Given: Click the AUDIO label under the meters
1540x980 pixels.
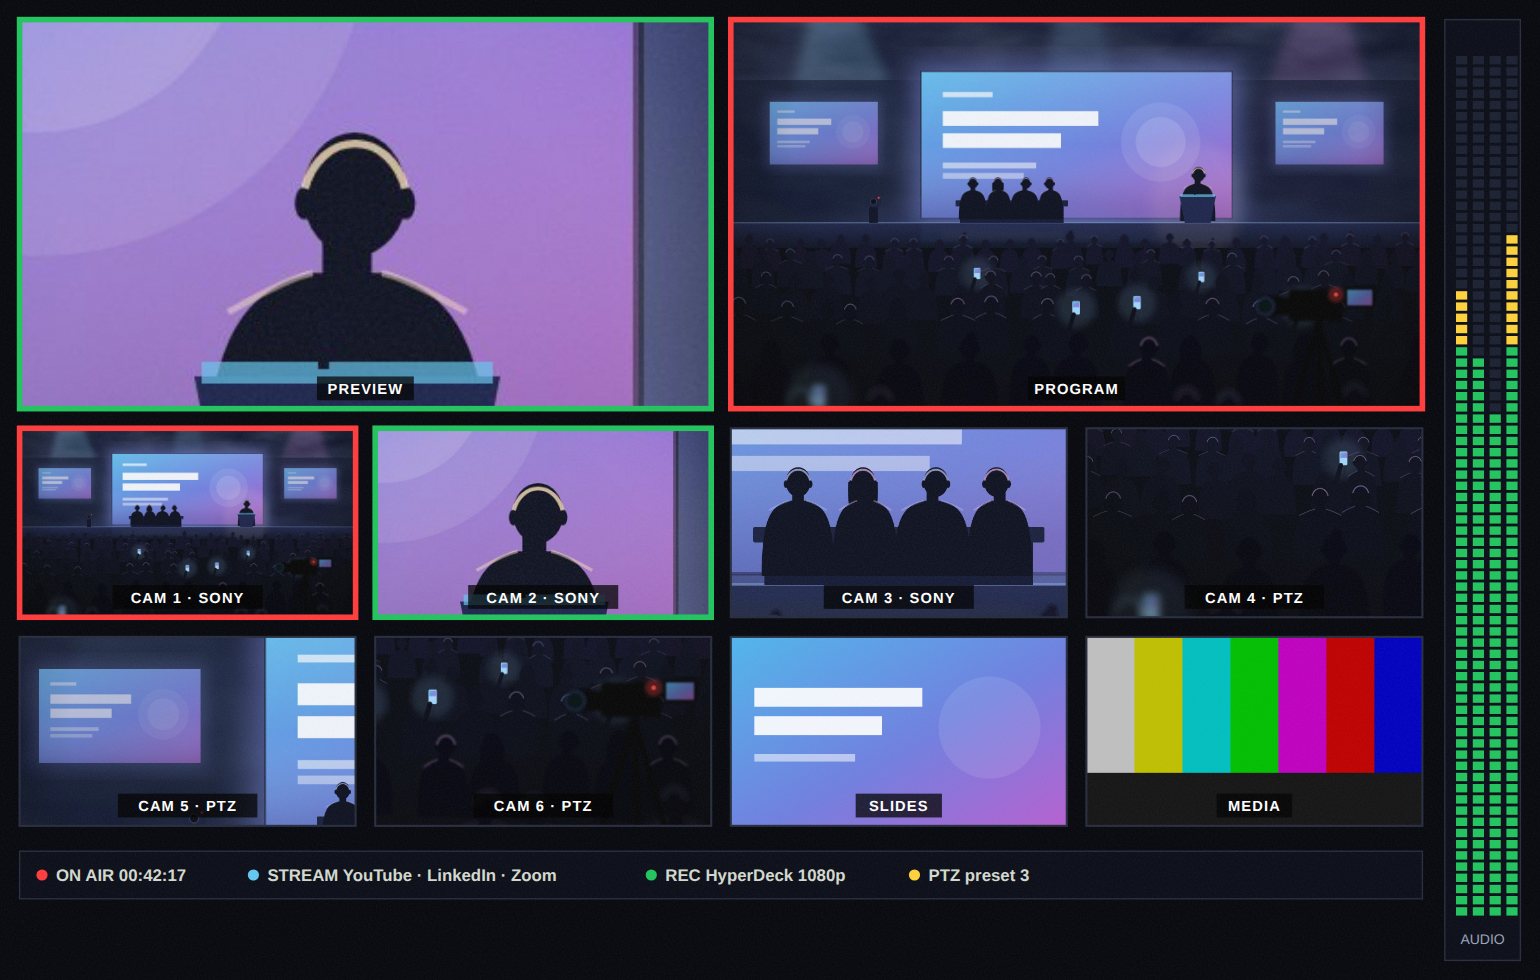Looking at the screenshot, I should (x=1482, y=939).
